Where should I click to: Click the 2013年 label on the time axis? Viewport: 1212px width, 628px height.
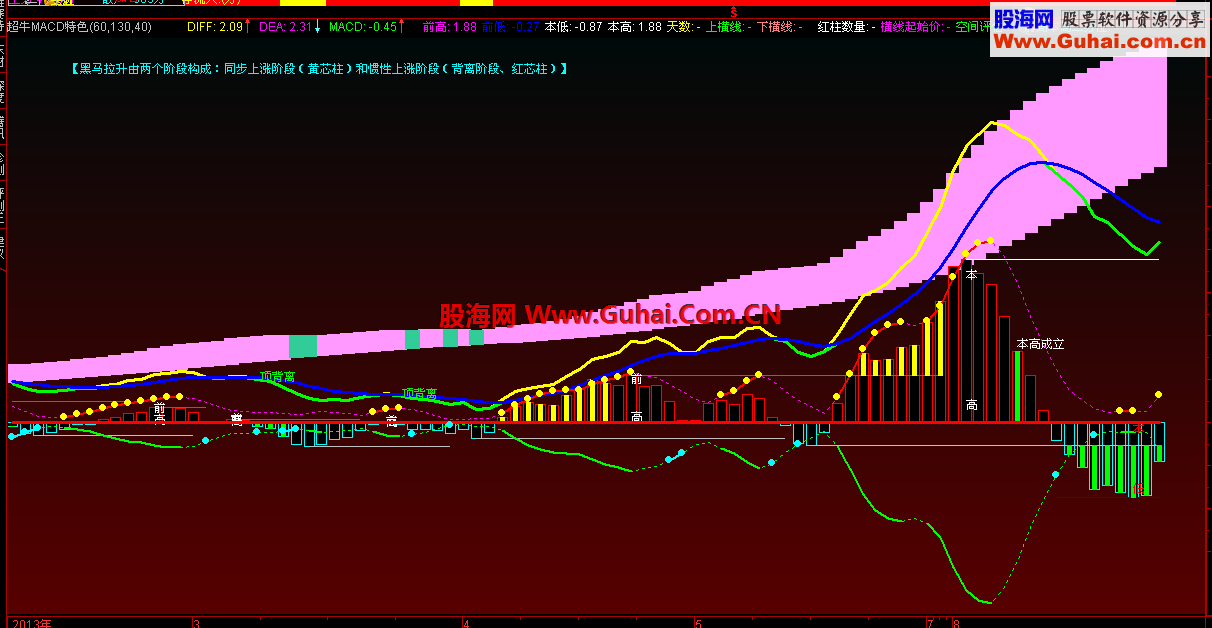(x=31, y=623)
